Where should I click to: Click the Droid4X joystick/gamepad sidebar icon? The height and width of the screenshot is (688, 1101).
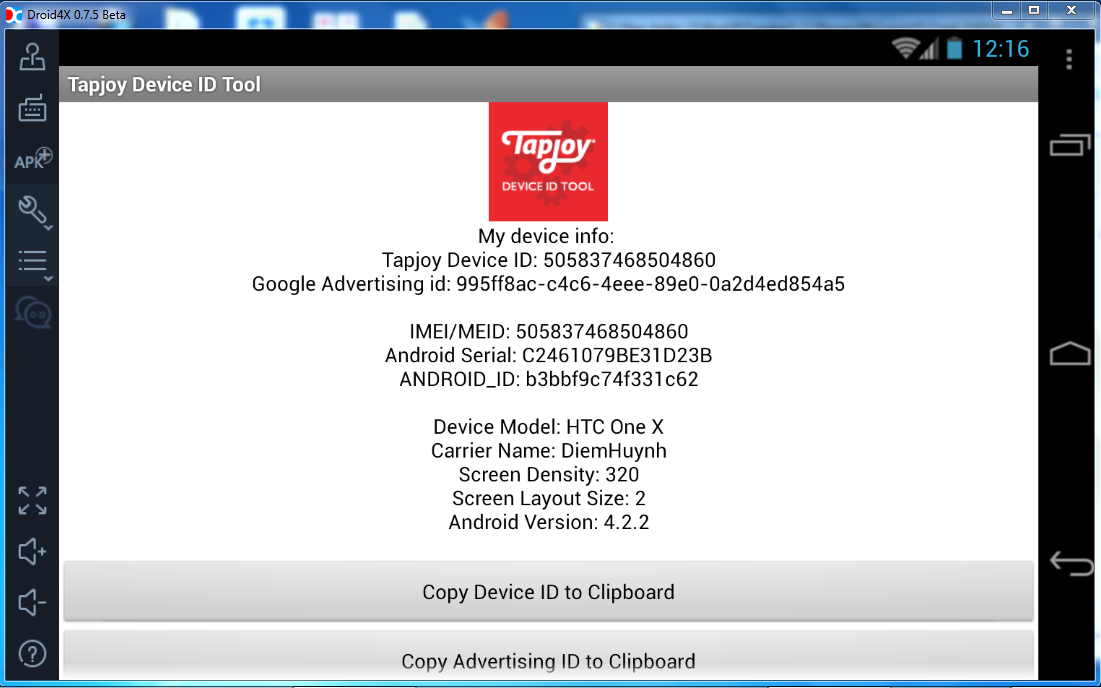click(x=32, y=57)
